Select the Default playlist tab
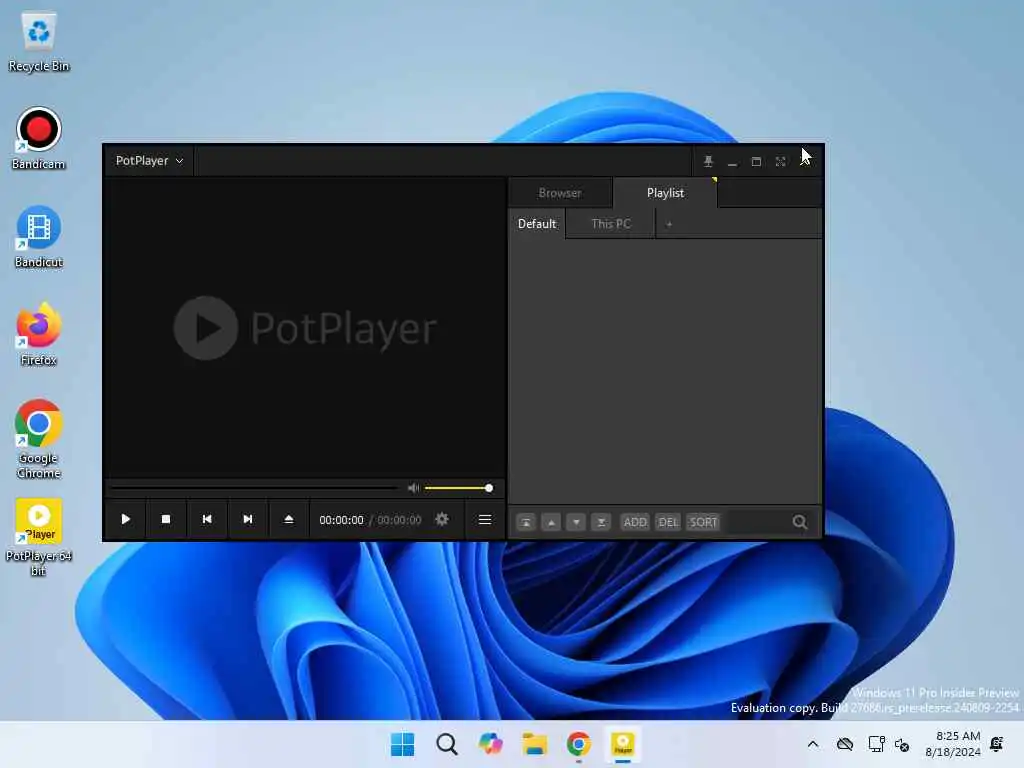Image resolution: width=1024 pixels, height=768 pixels. (x=537, y=224)
